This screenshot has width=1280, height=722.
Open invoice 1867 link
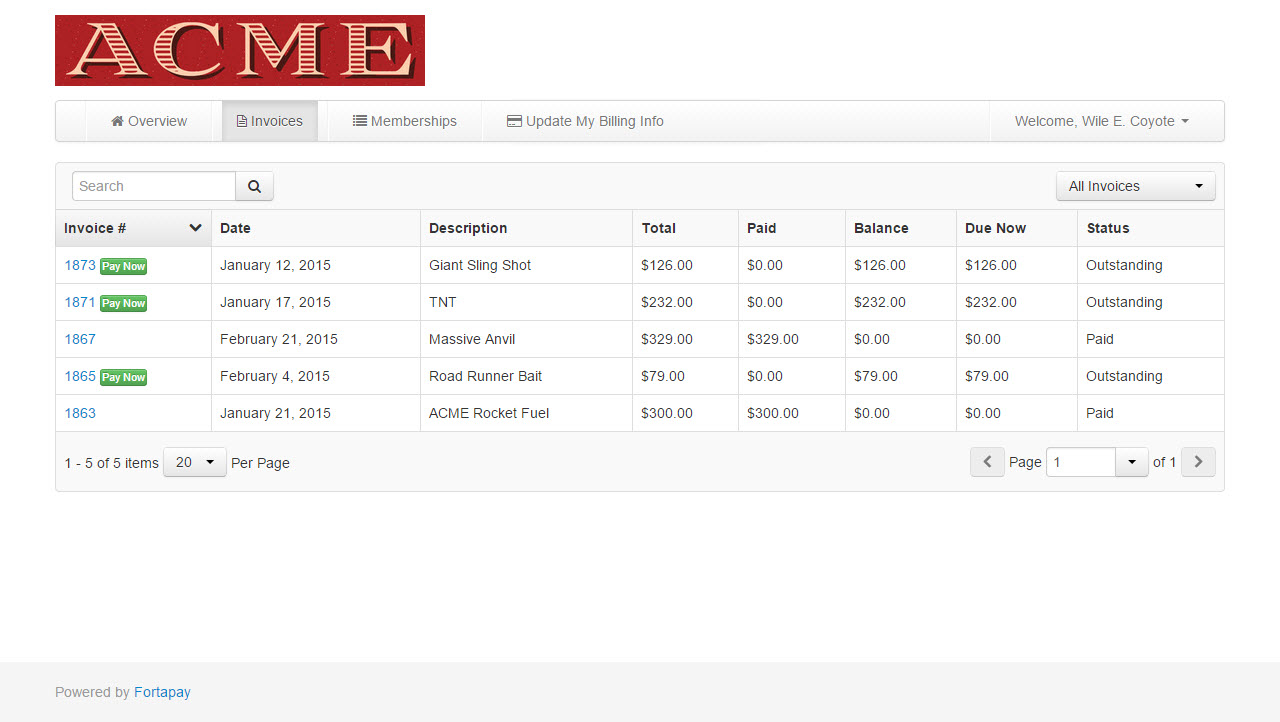80,339
